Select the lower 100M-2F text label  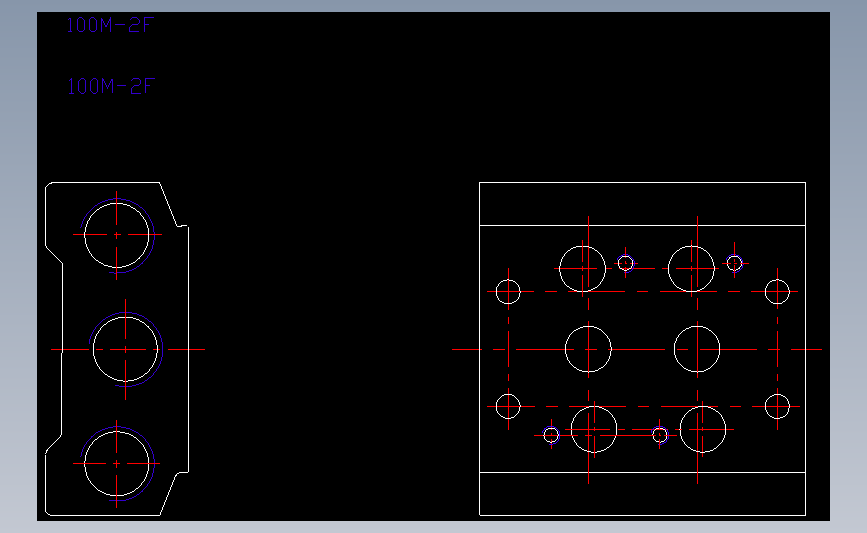[110, 86]
